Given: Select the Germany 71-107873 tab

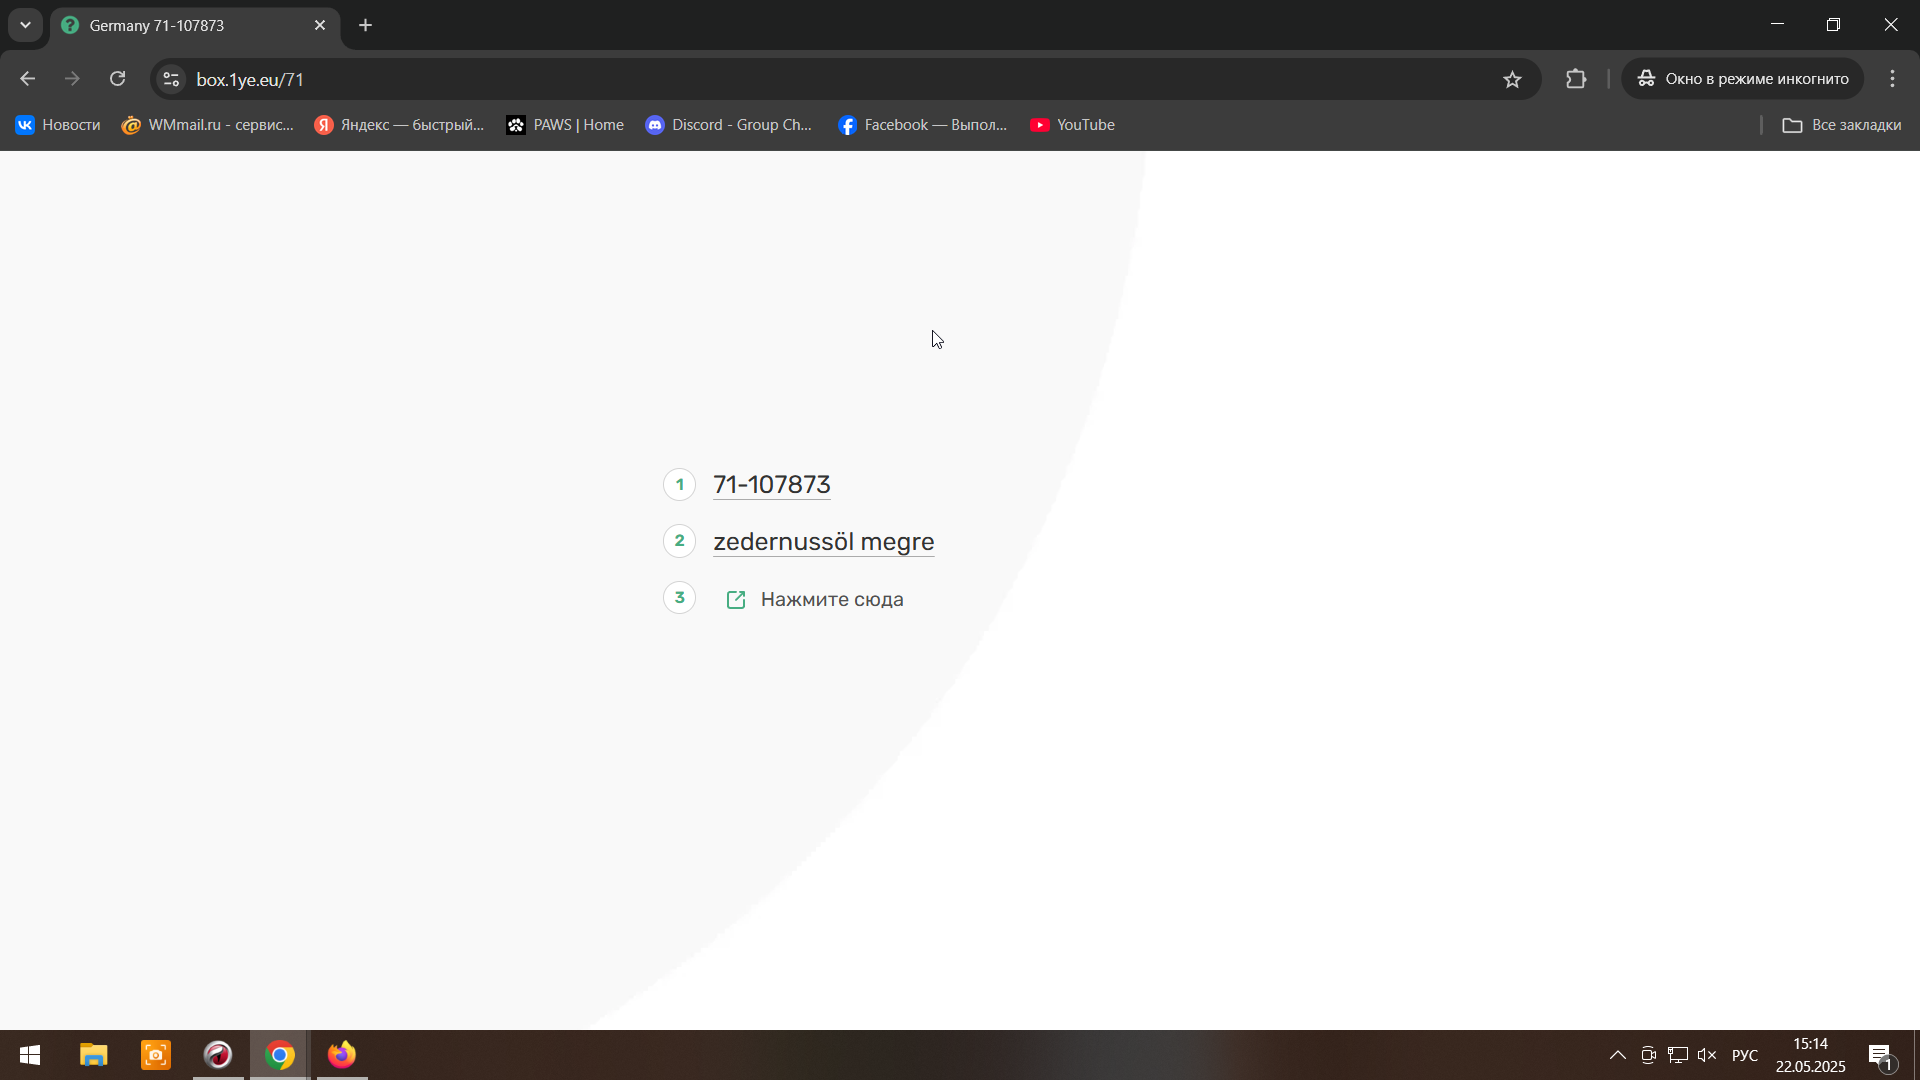Looking at the screenshot, I should point(195,25).
